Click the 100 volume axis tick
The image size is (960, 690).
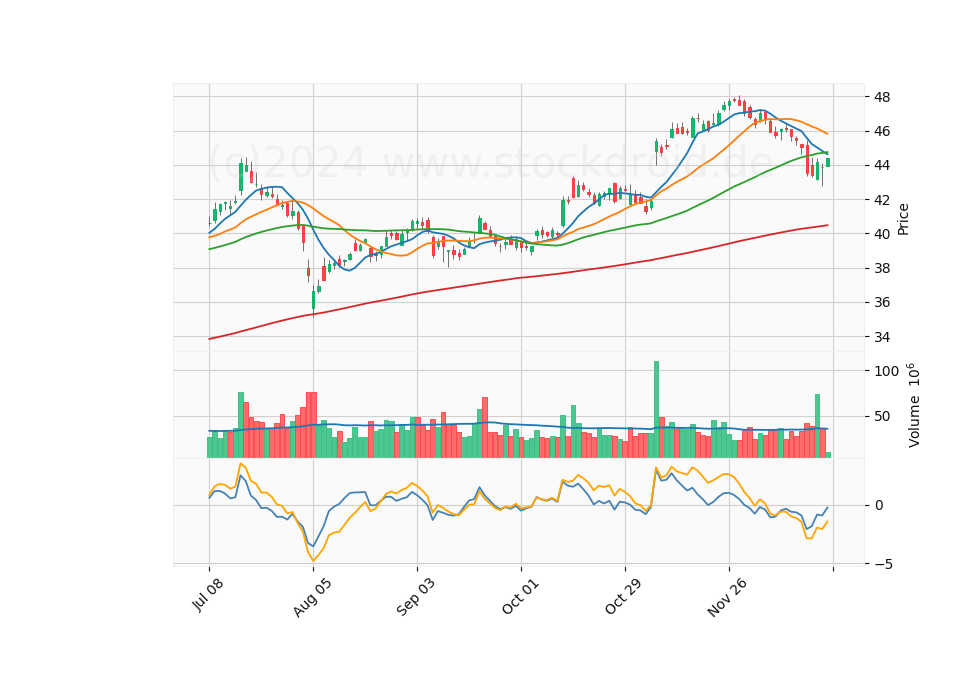coord(887,371)
